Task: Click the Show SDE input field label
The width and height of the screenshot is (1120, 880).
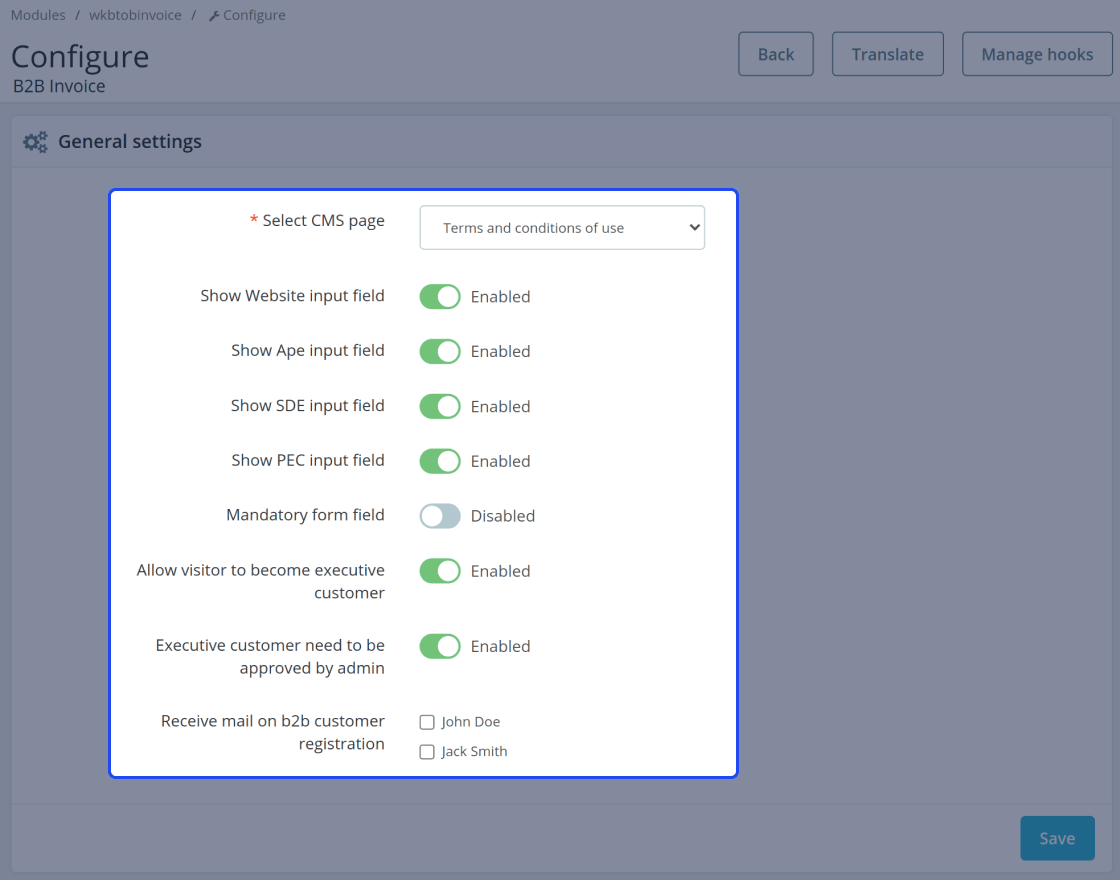Action: (x=308, y=406)
